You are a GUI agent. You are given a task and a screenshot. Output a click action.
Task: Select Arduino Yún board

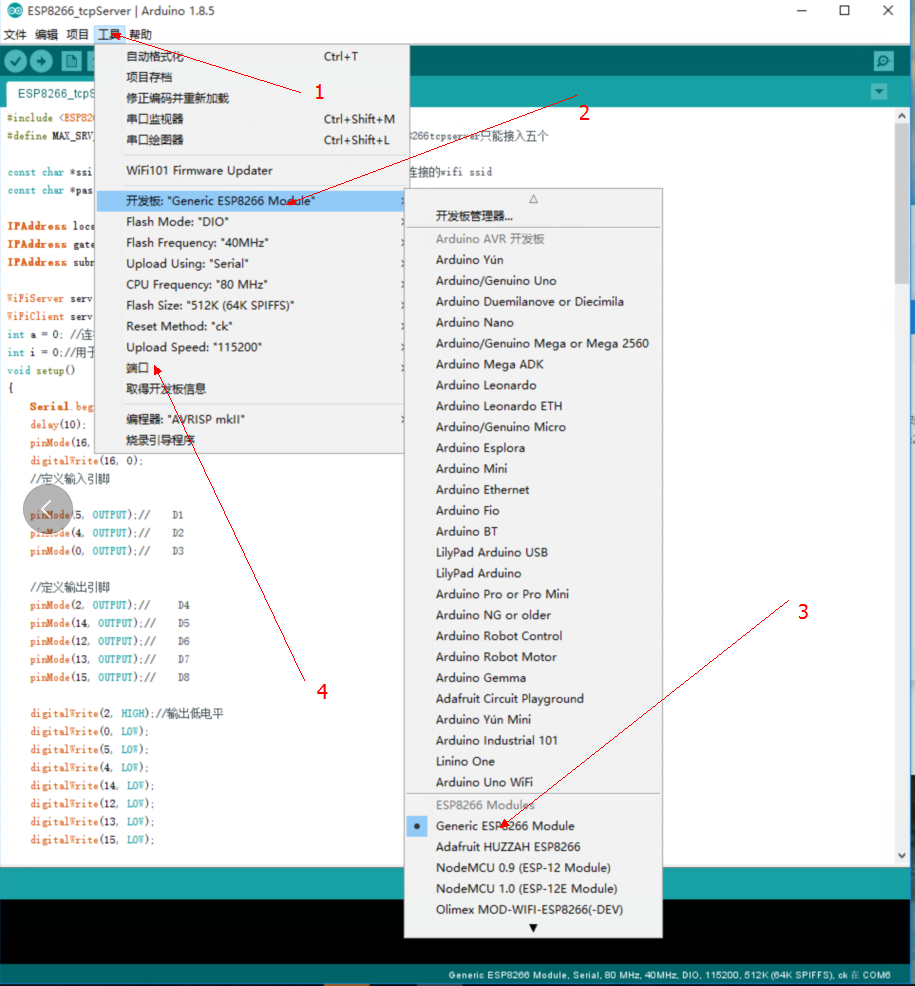click(533, 260)
